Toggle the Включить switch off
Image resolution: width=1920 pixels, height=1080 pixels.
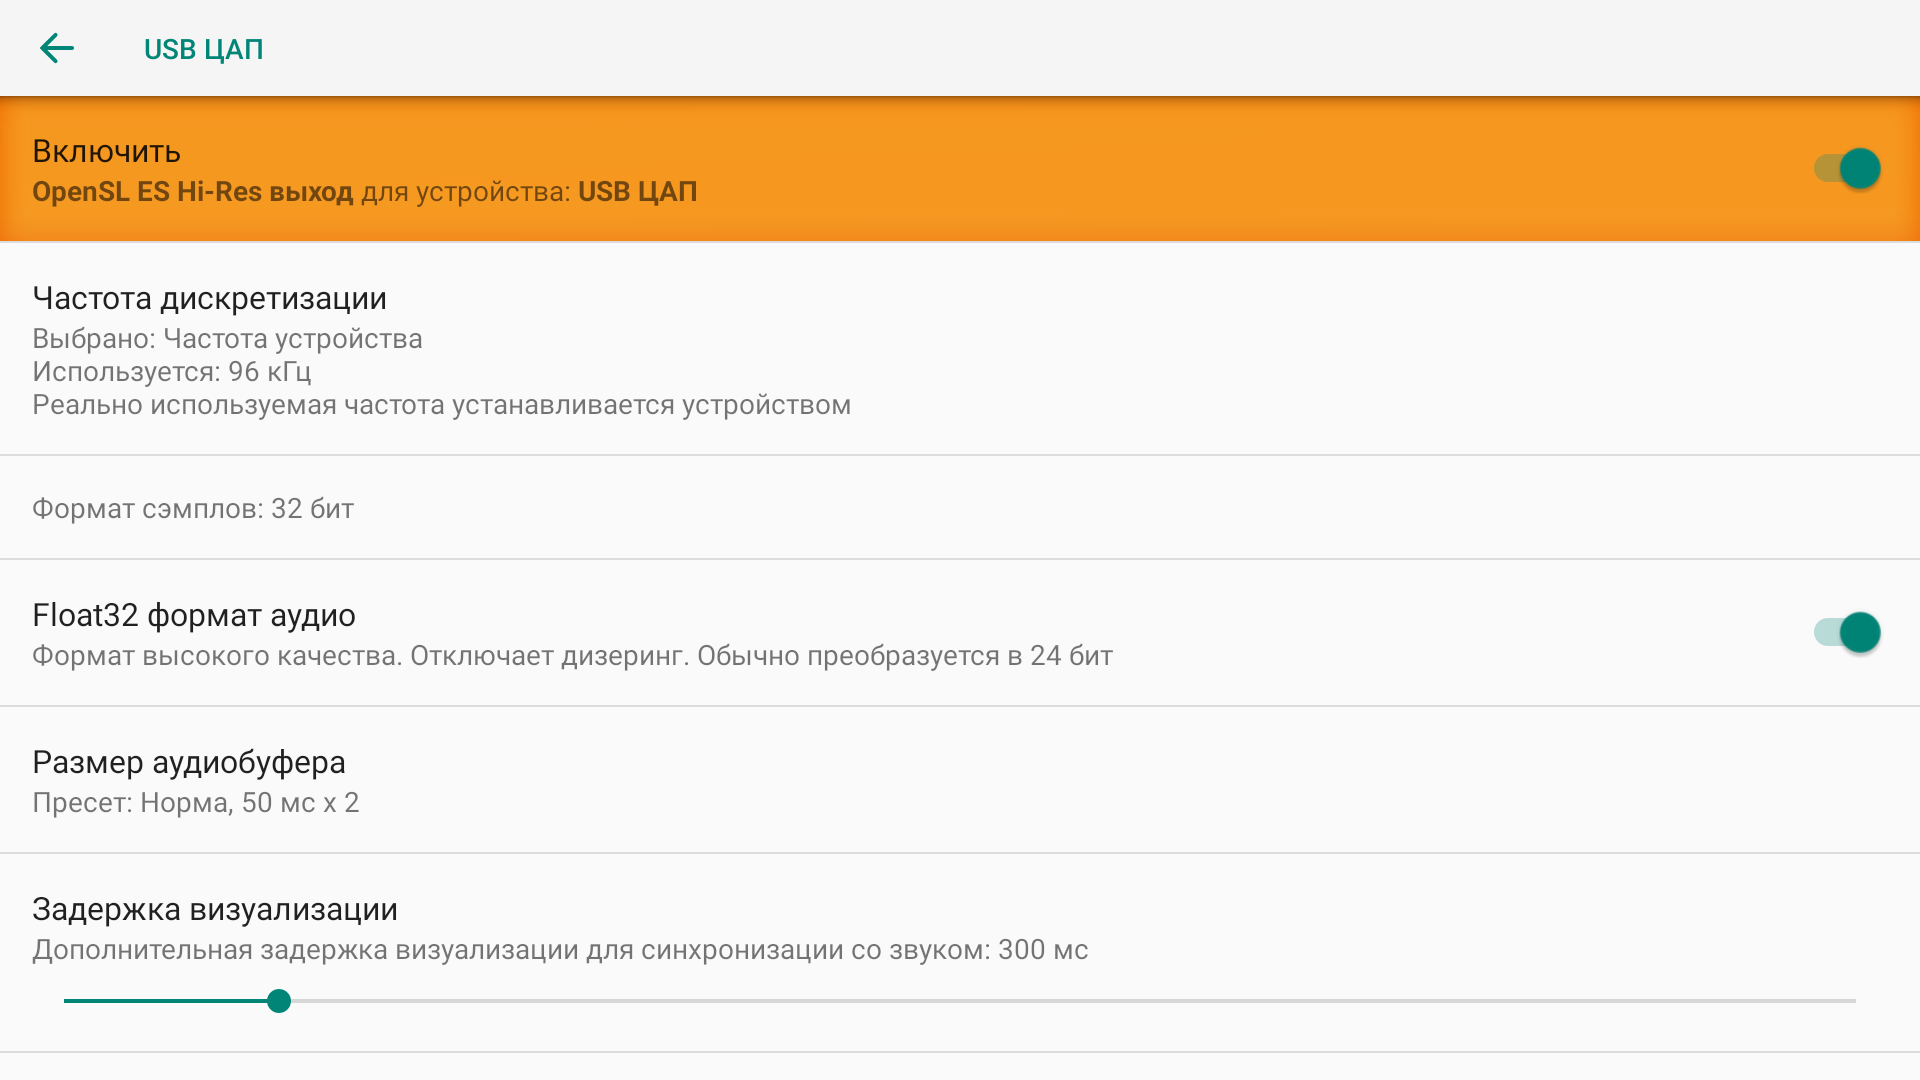pyautogui.click(x=1846, y=169)
